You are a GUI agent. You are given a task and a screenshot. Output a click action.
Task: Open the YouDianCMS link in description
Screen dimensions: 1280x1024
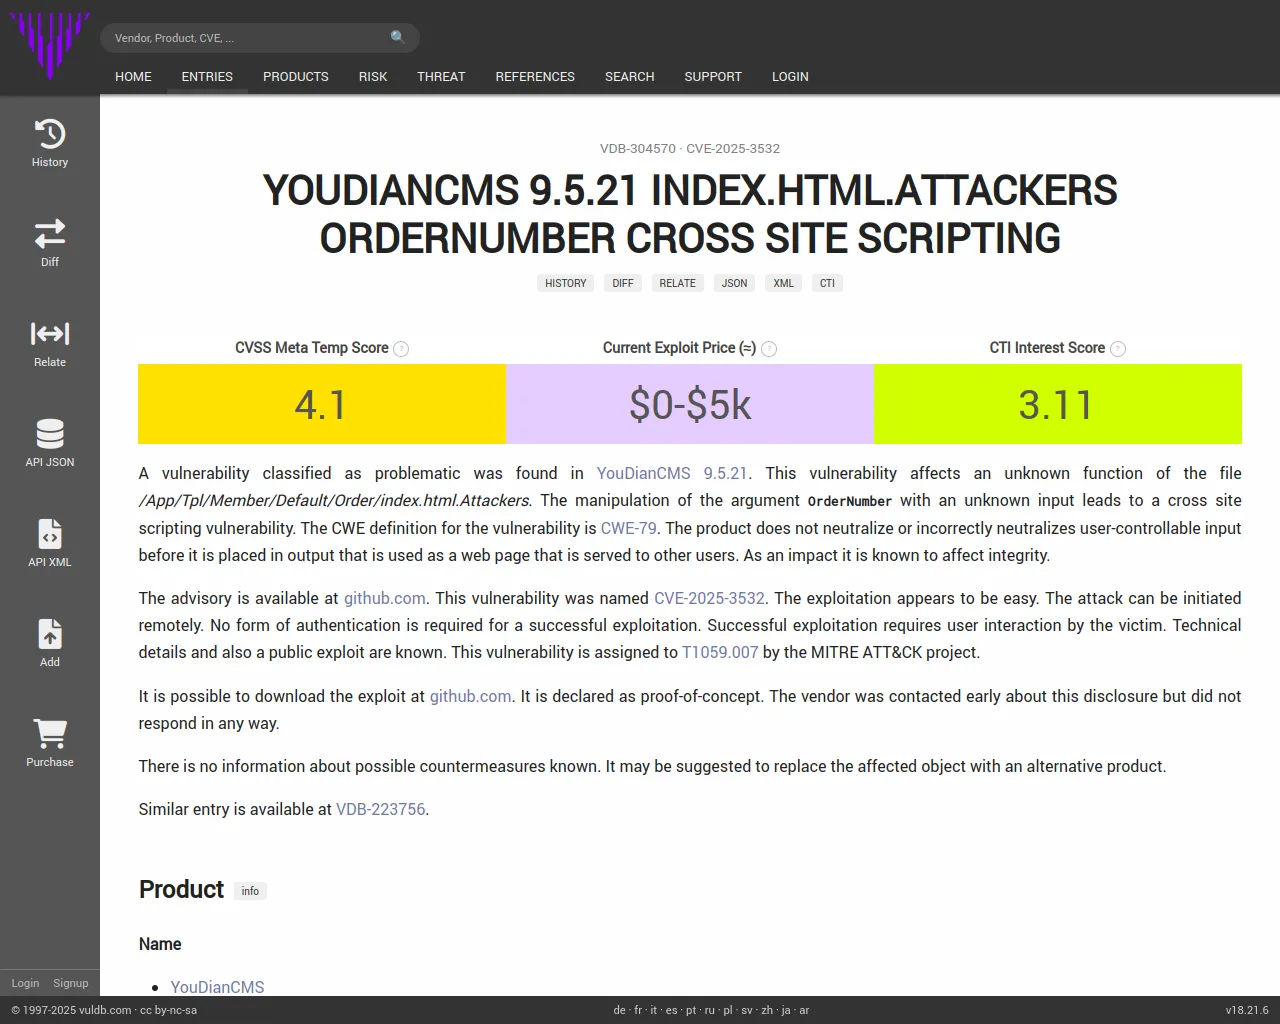[644, 473]
